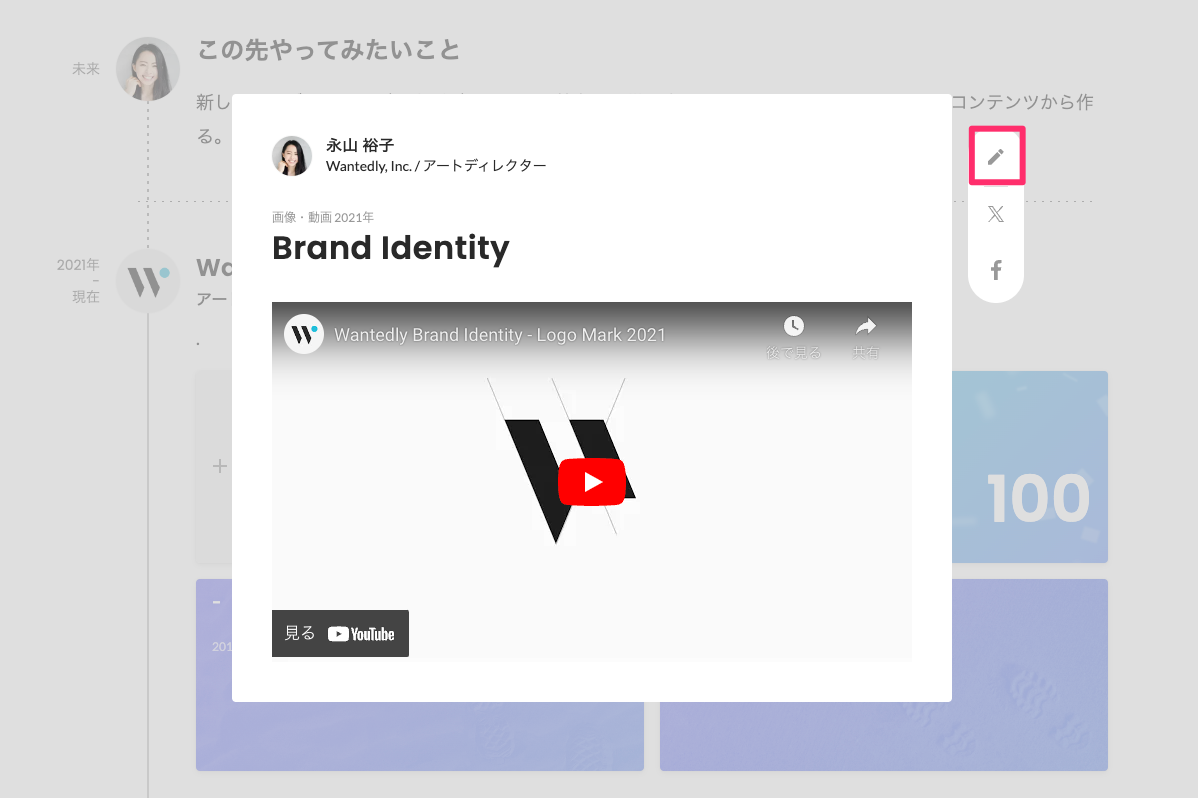Open Wantedly channel logo in video
This screenshot has height=798, width=1198.
[303, 335]
